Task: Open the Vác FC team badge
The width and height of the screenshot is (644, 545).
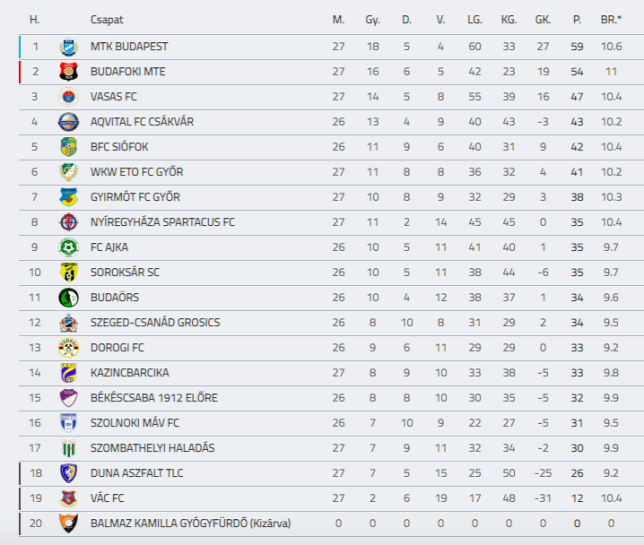Action: pyautogui.click(x=69, y=498)
